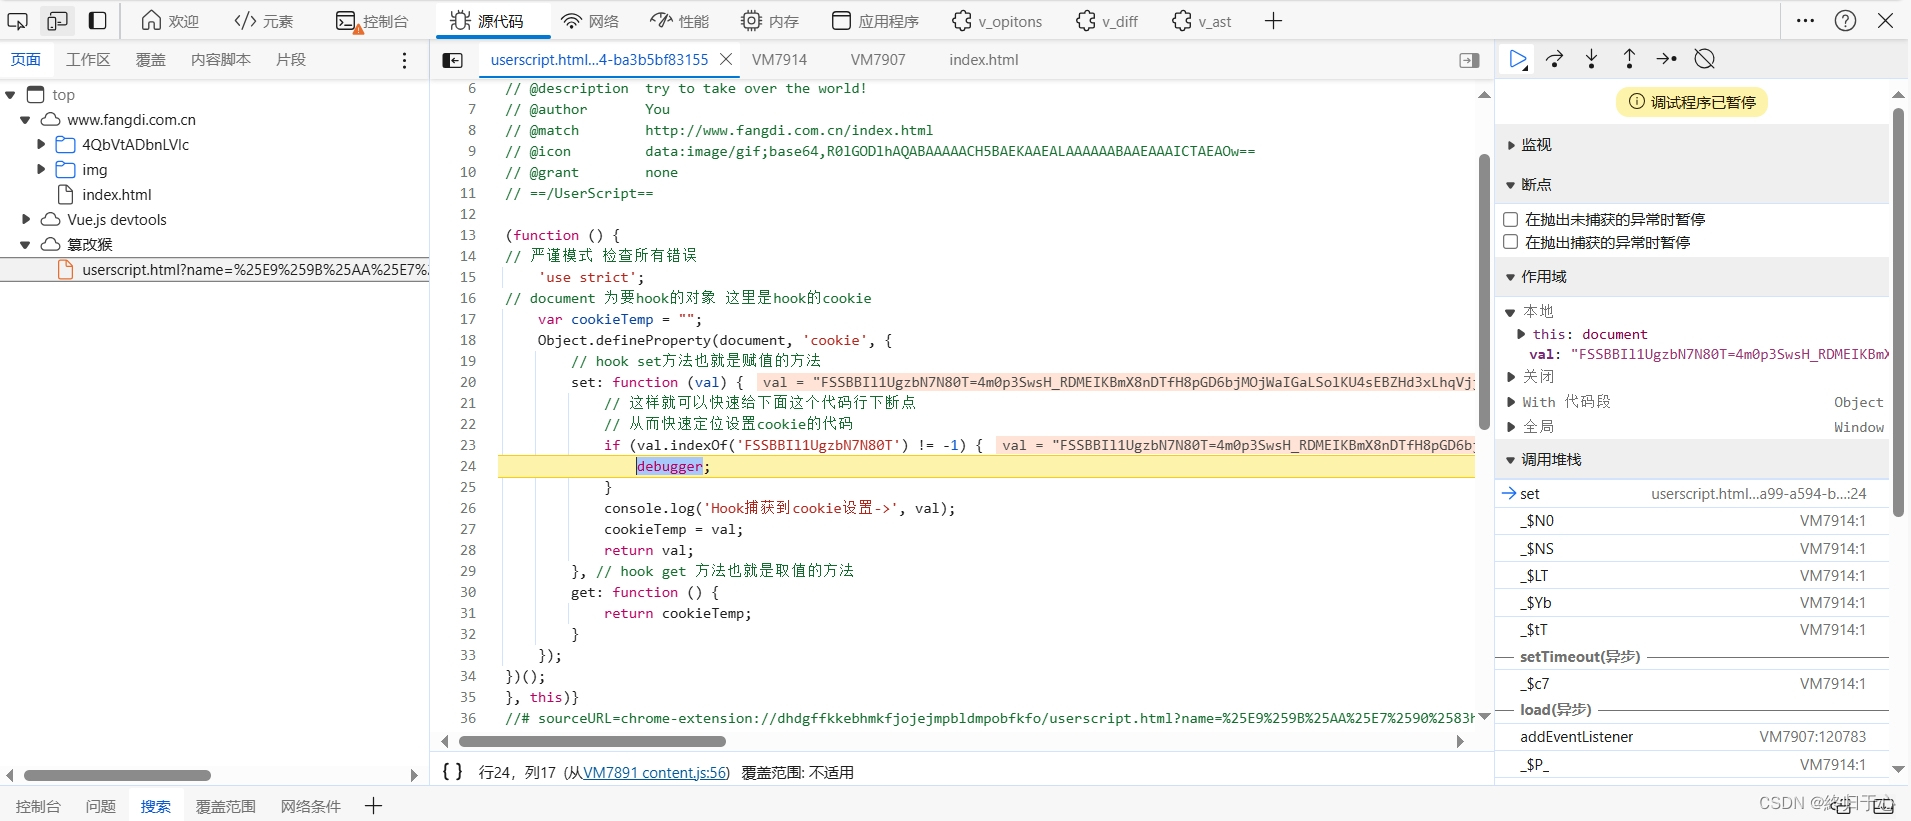
Task: Select the 工作区 navigator tab
Action: (x=88, y=60)
